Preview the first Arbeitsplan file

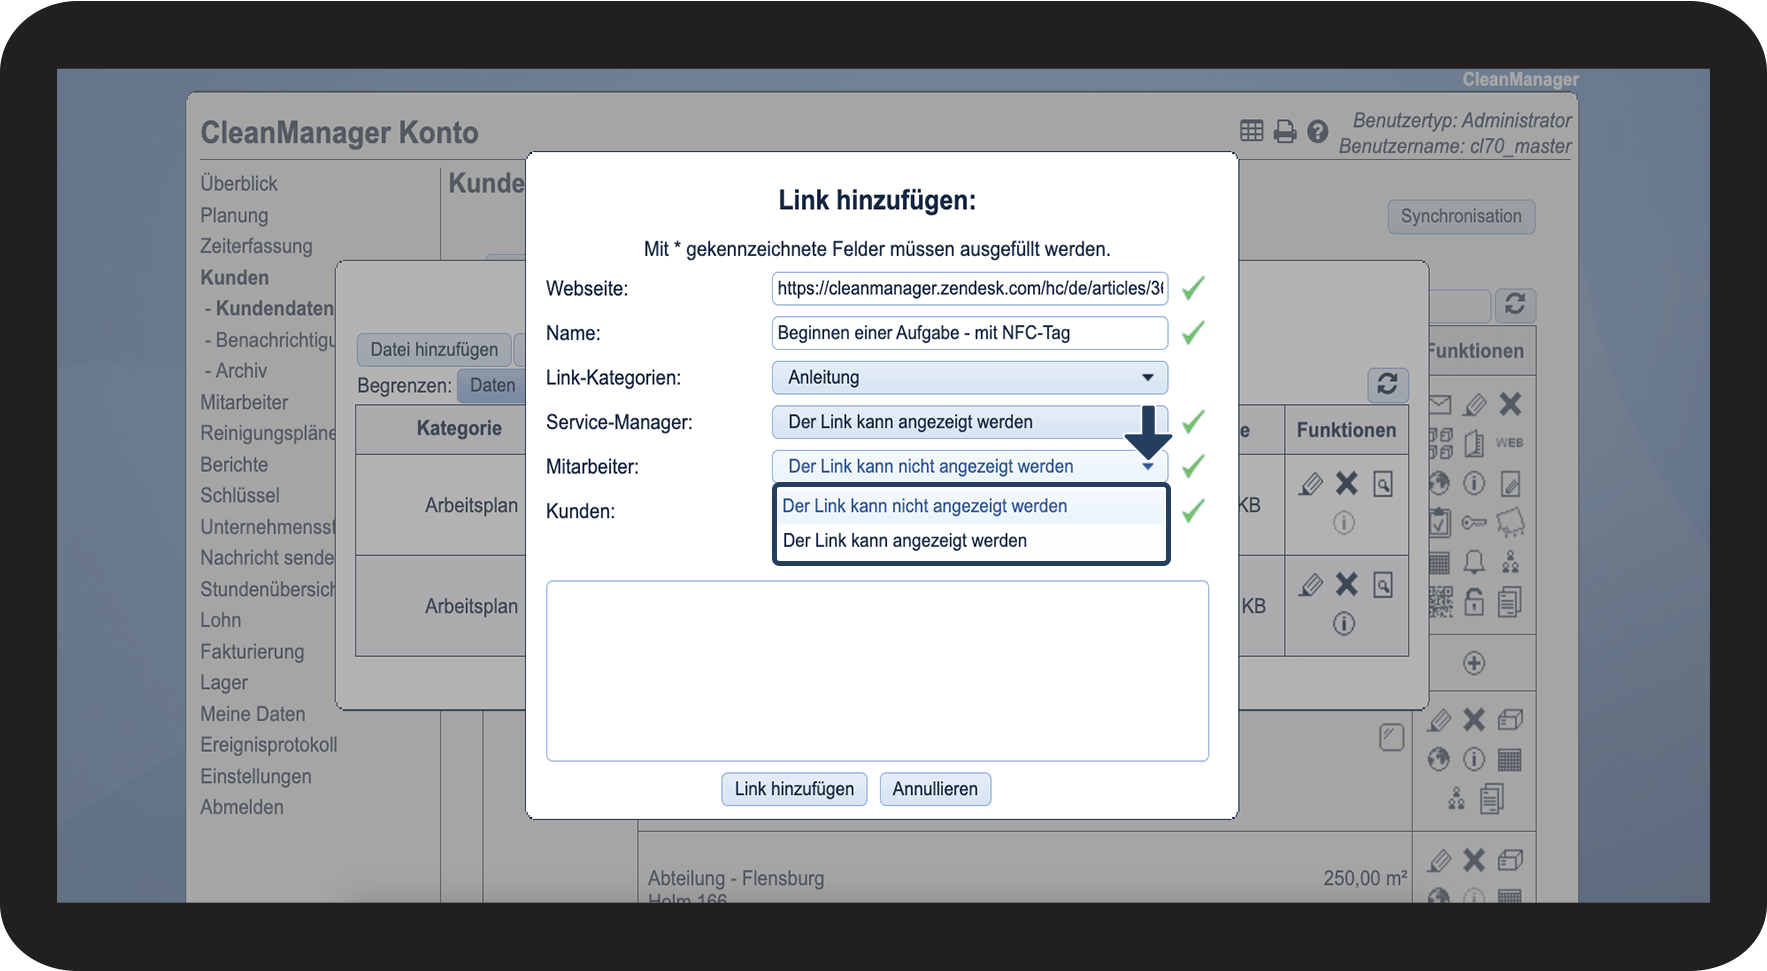click(1383, 484)
